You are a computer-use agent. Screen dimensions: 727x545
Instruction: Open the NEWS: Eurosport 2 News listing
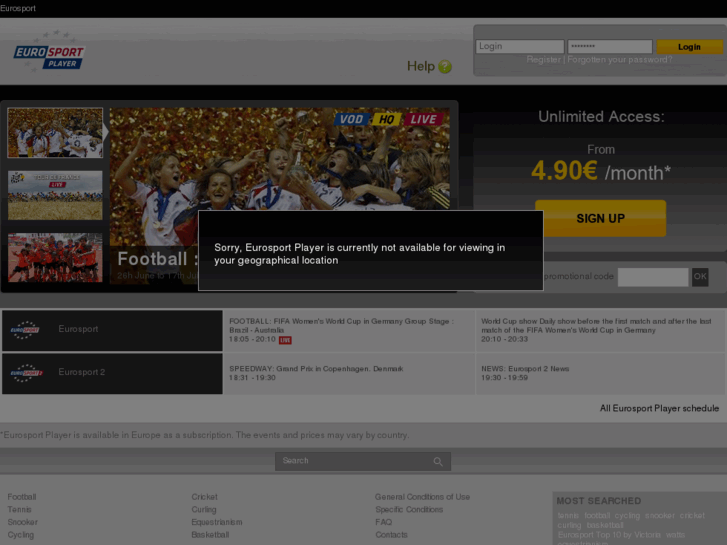click(600, 373)
